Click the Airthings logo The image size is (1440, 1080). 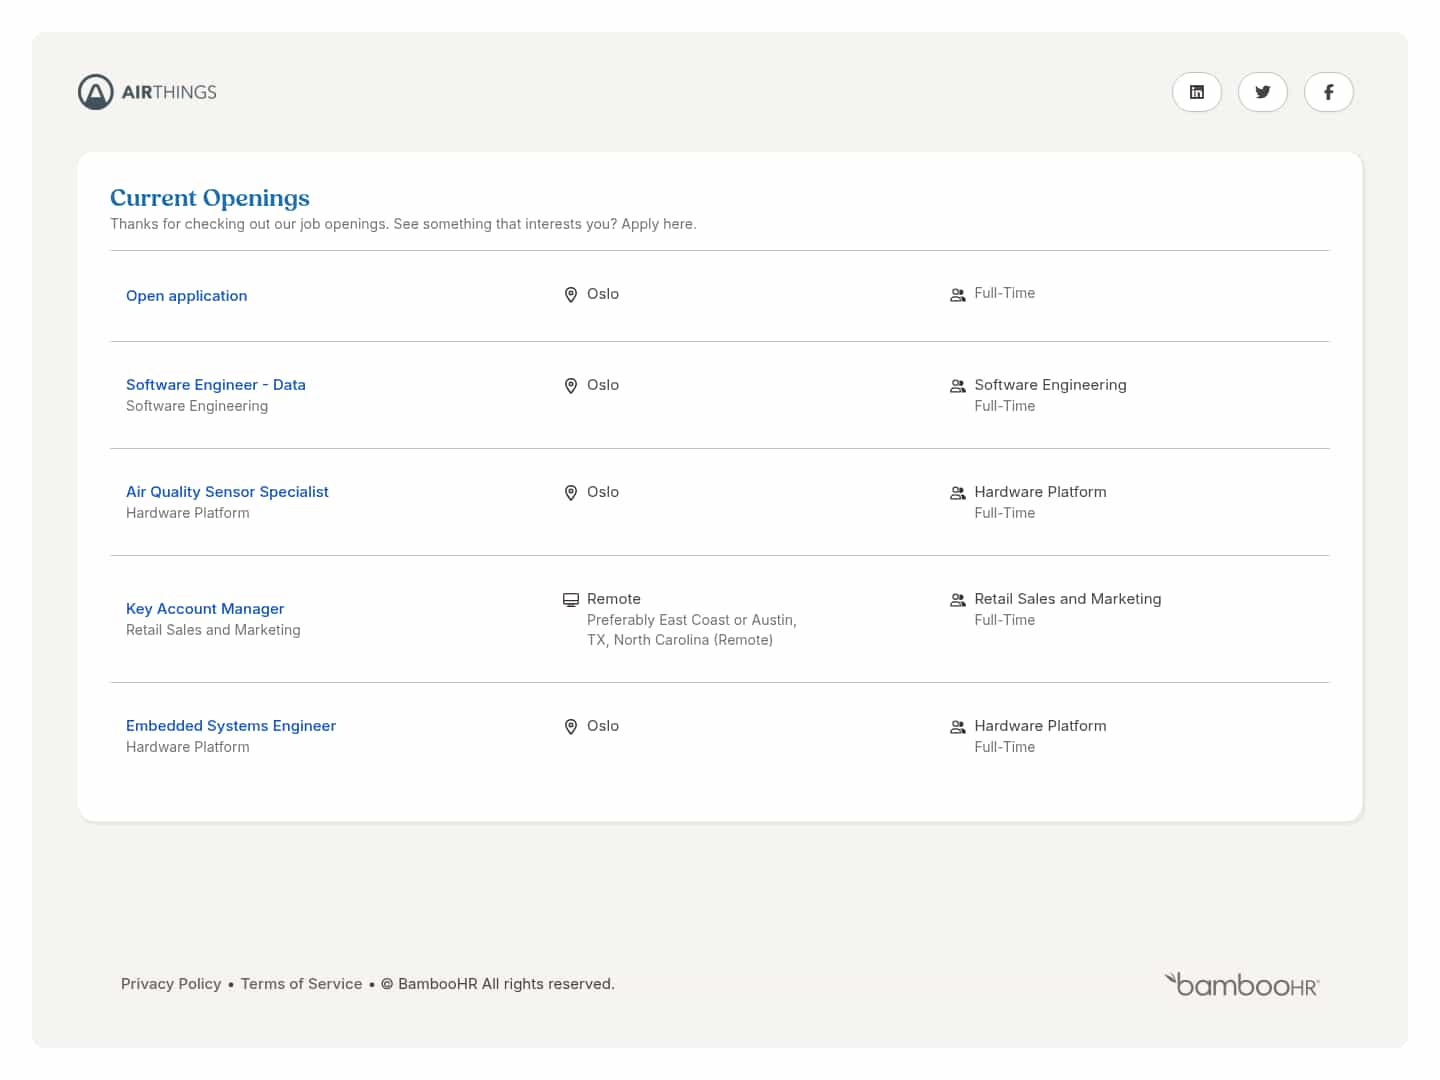click(147, 92)
